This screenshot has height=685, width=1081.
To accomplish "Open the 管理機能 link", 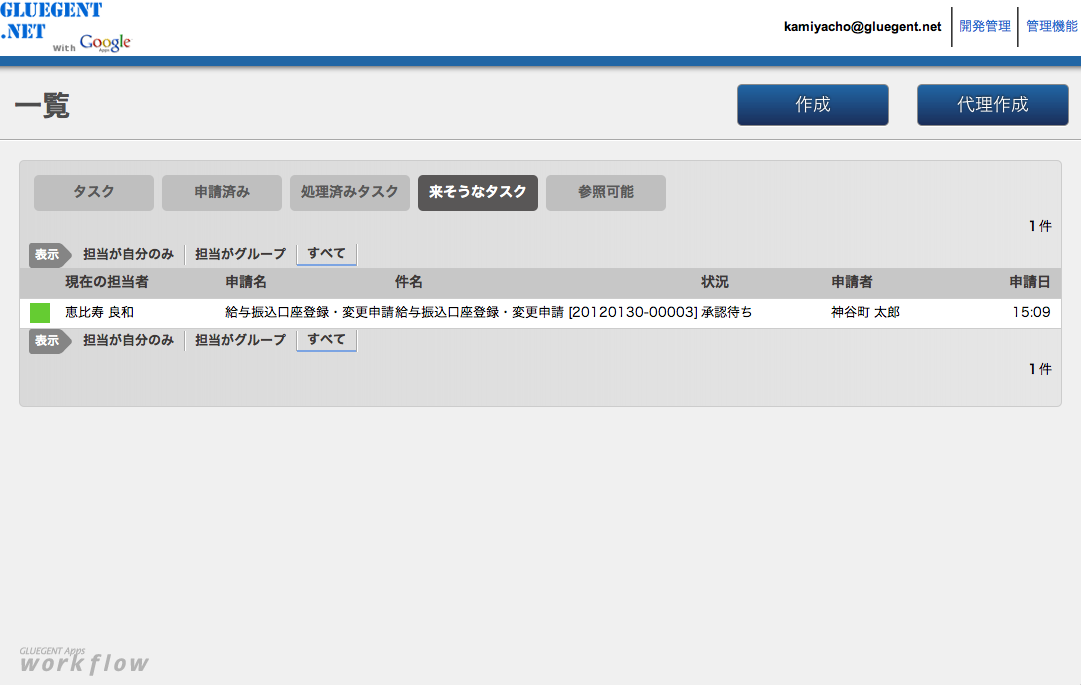I will (1051, 26).
